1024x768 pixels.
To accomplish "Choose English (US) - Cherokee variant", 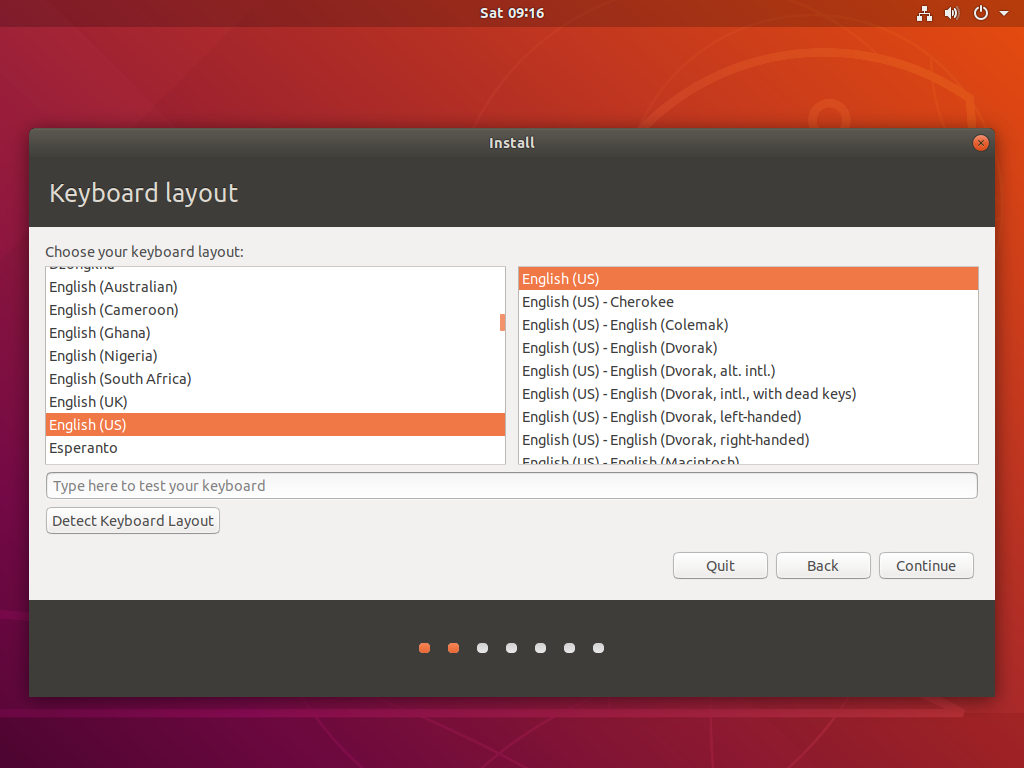I will pyautogui.click(x=748, y=302).
